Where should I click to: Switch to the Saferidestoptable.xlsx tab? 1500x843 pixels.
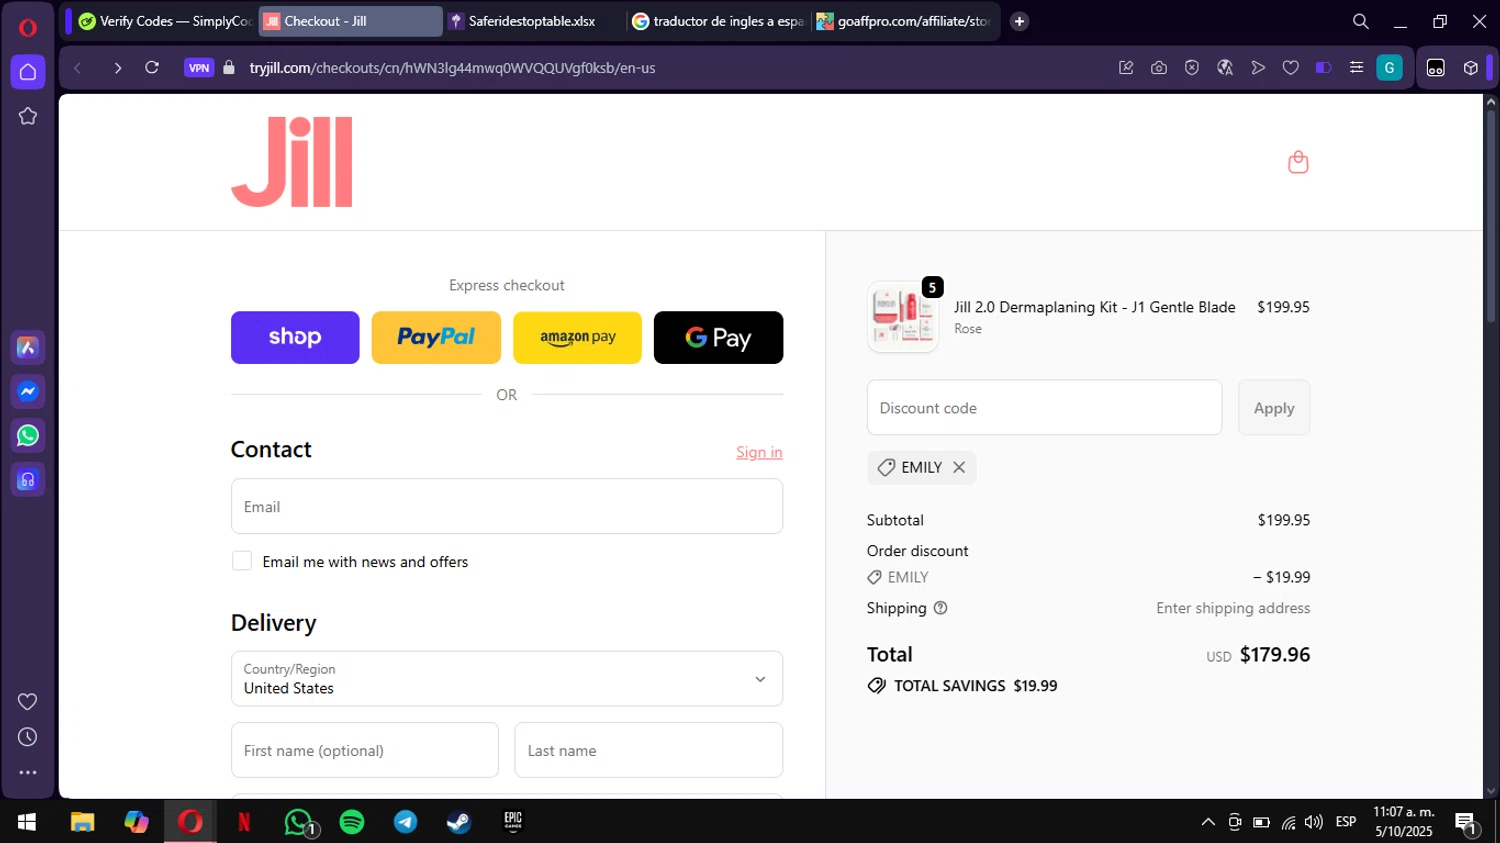pos(535,21)
